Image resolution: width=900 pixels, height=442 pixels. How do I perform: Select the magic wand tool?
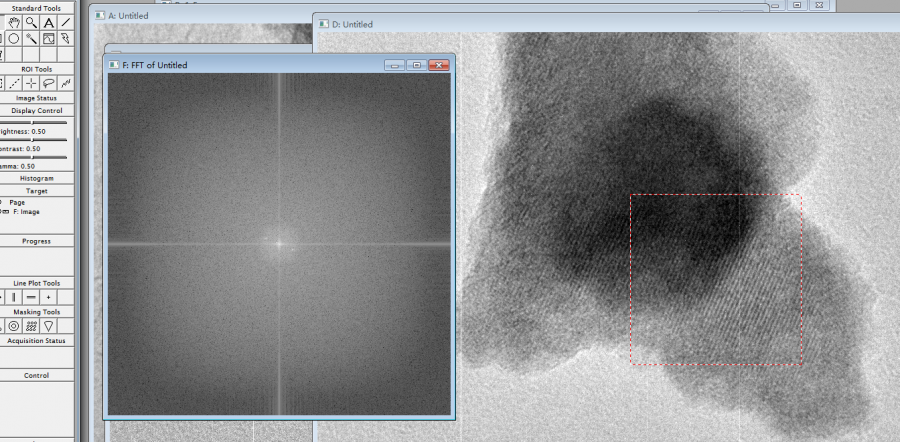pos(32,38)
